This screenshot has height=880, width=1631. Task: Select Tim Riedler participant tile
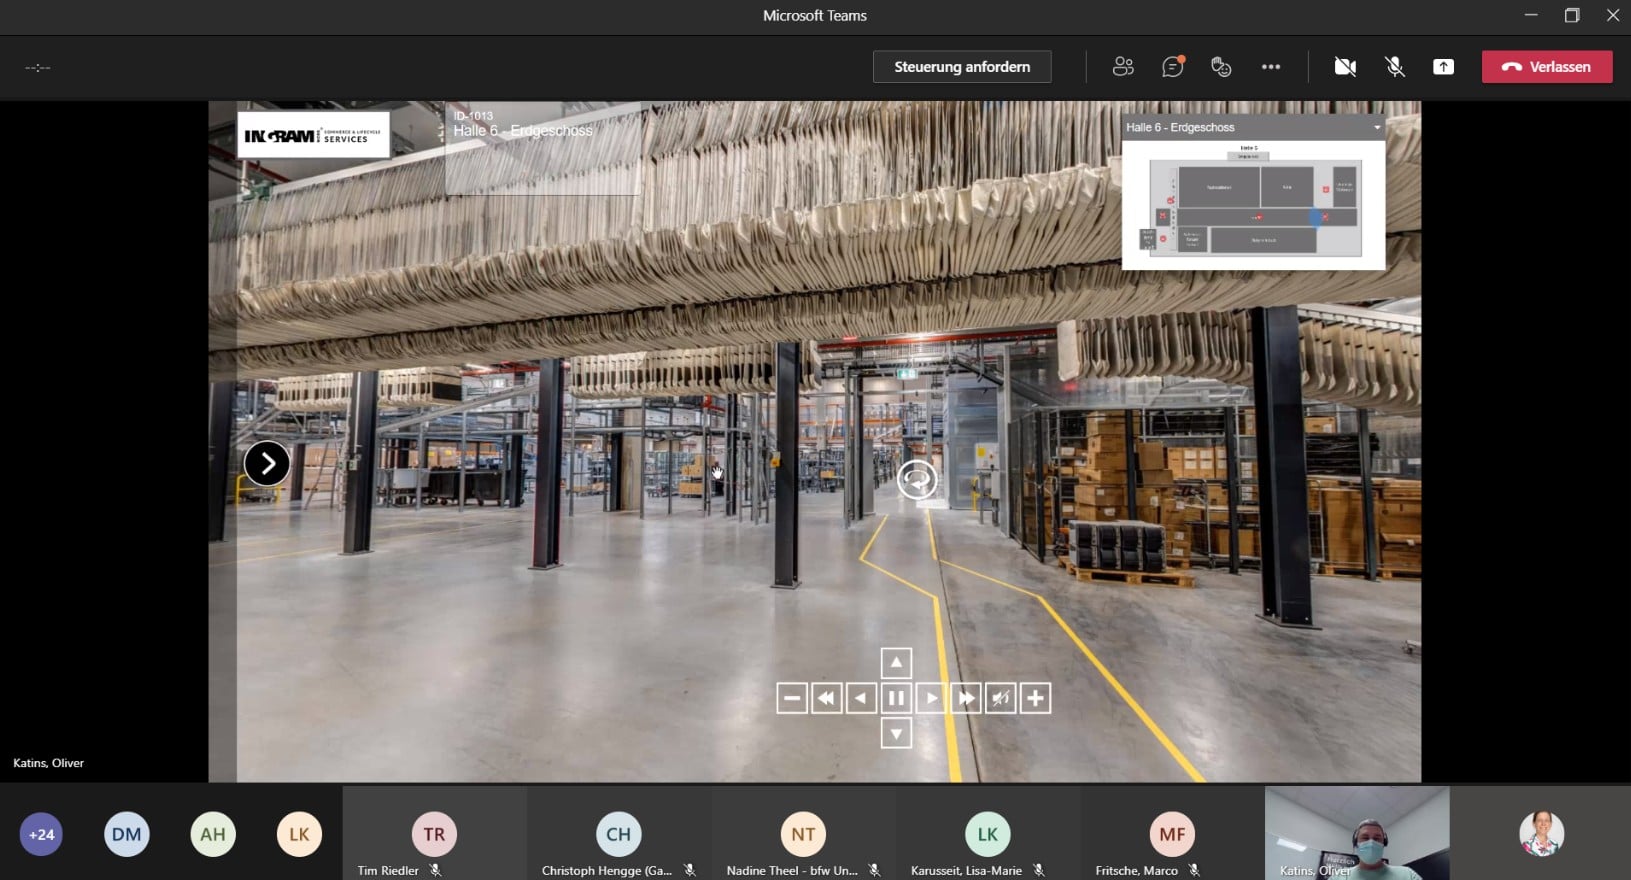[x=434, y=834]
